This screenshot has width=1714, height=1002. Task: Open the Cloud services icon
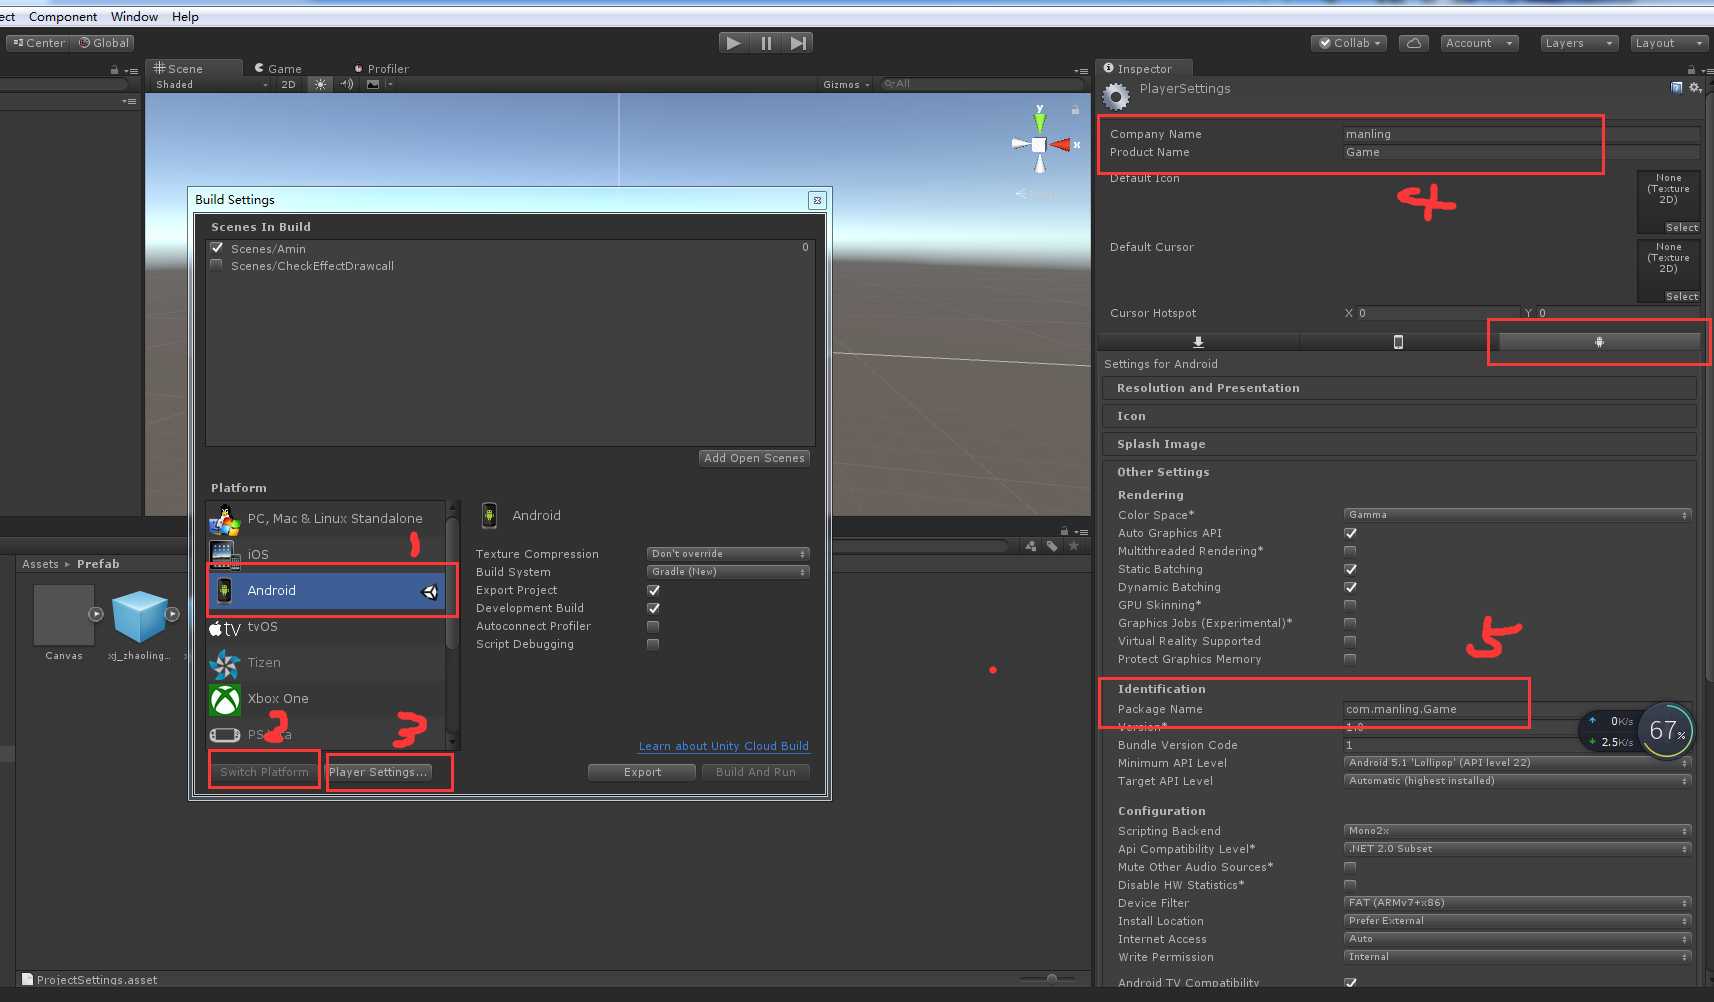[1413, 43]
